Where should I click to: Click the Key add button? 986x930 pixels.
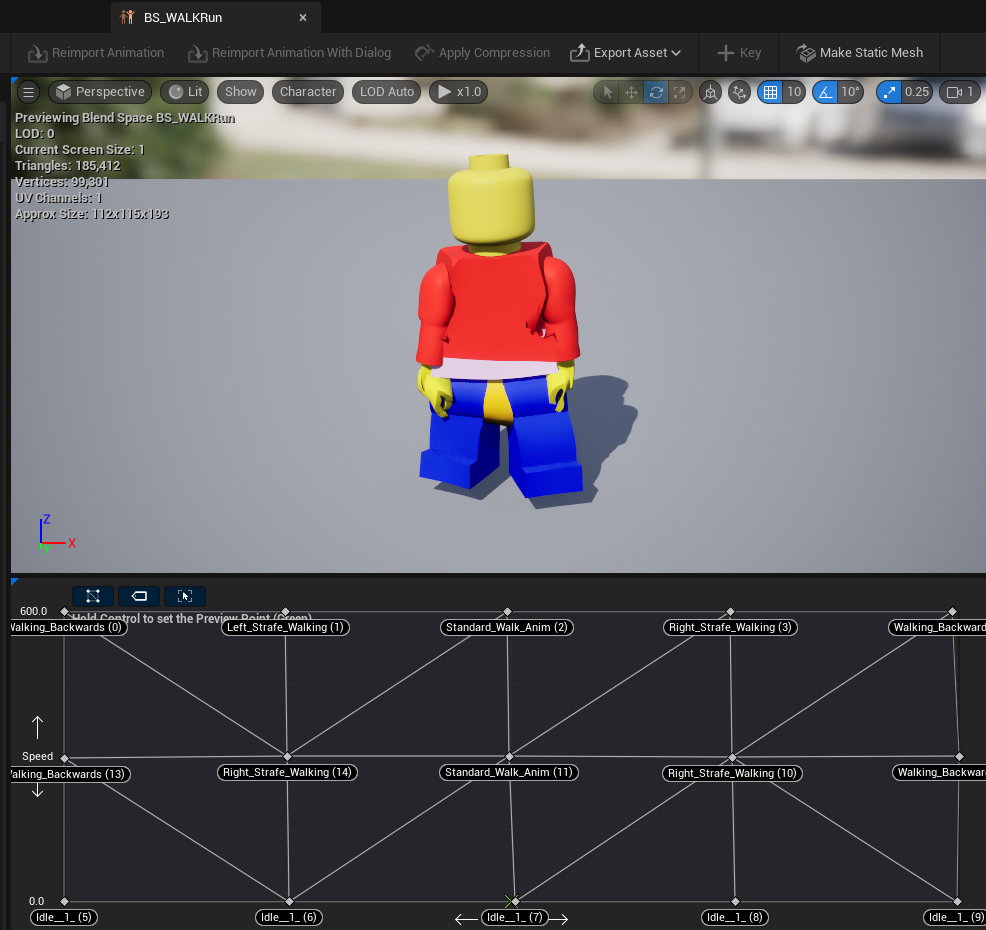pos(739,53)
